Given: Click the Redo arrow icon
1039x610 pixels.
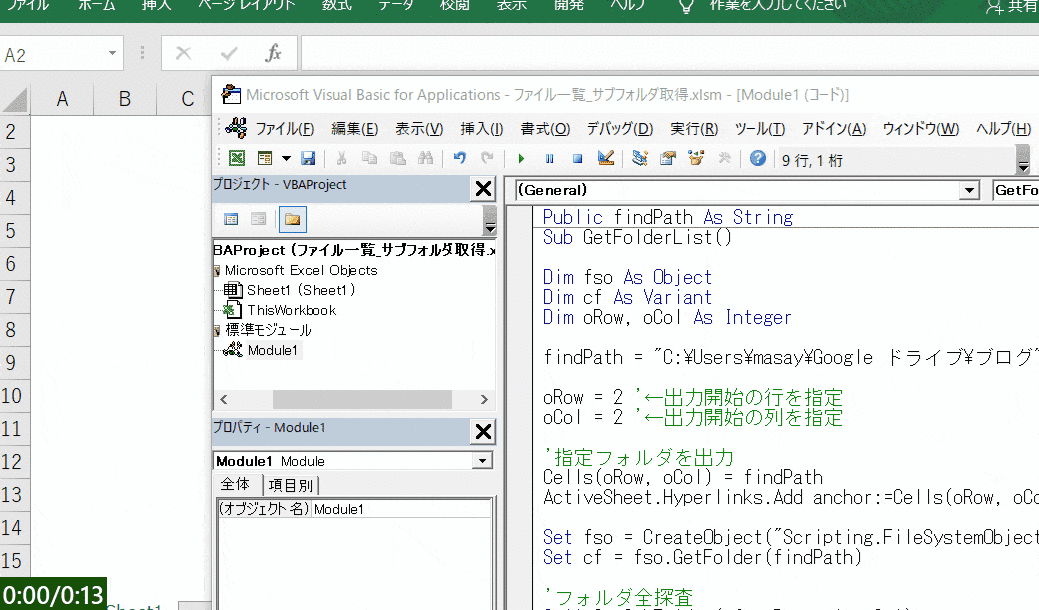Looking at the screenshot, I should (487, 158).
